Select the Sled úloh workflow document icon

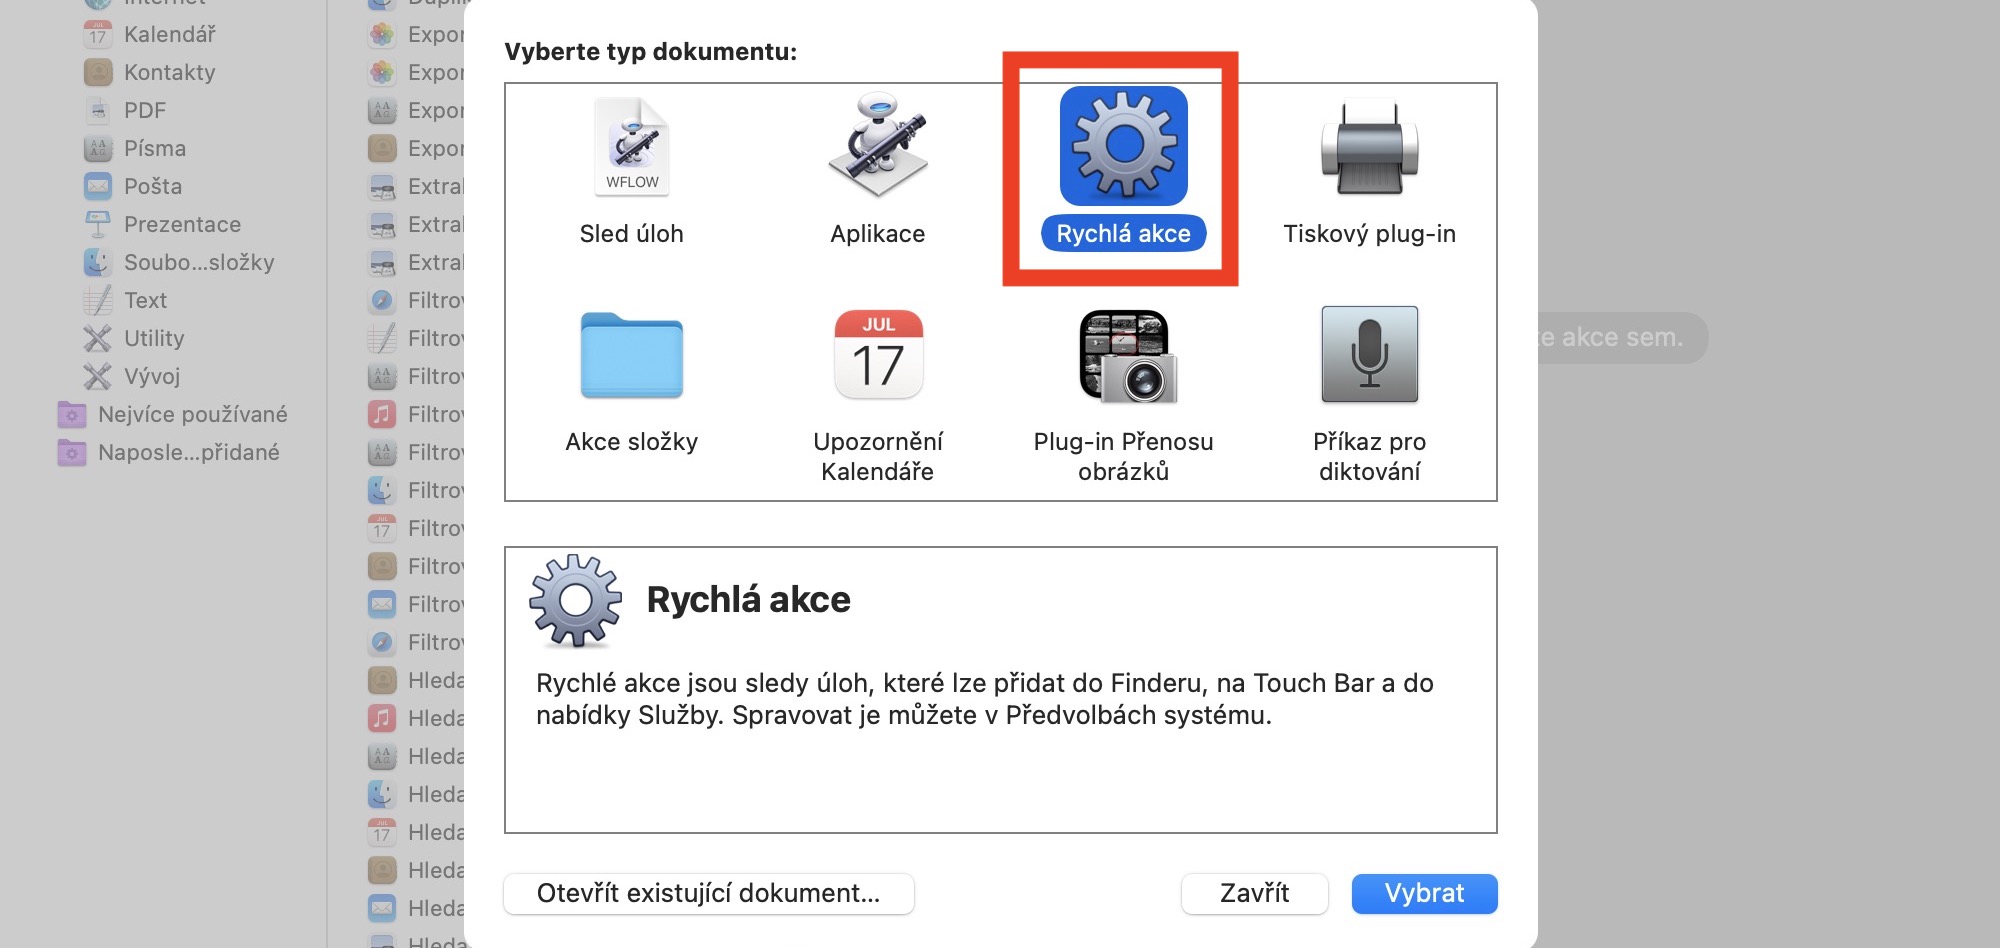click(632, 147)
